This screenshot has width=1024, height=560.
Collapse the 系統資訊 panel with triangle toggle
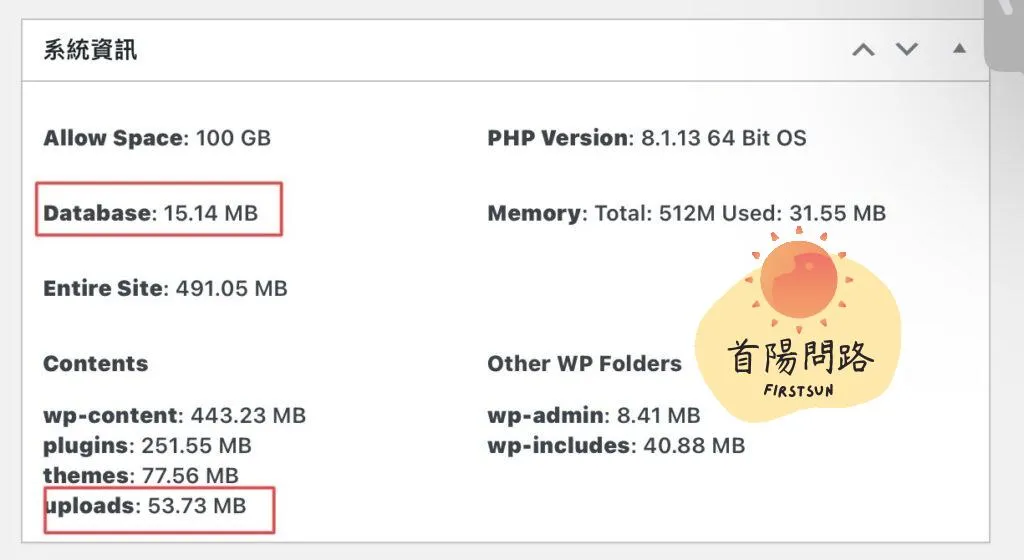[x=959, y=49]
